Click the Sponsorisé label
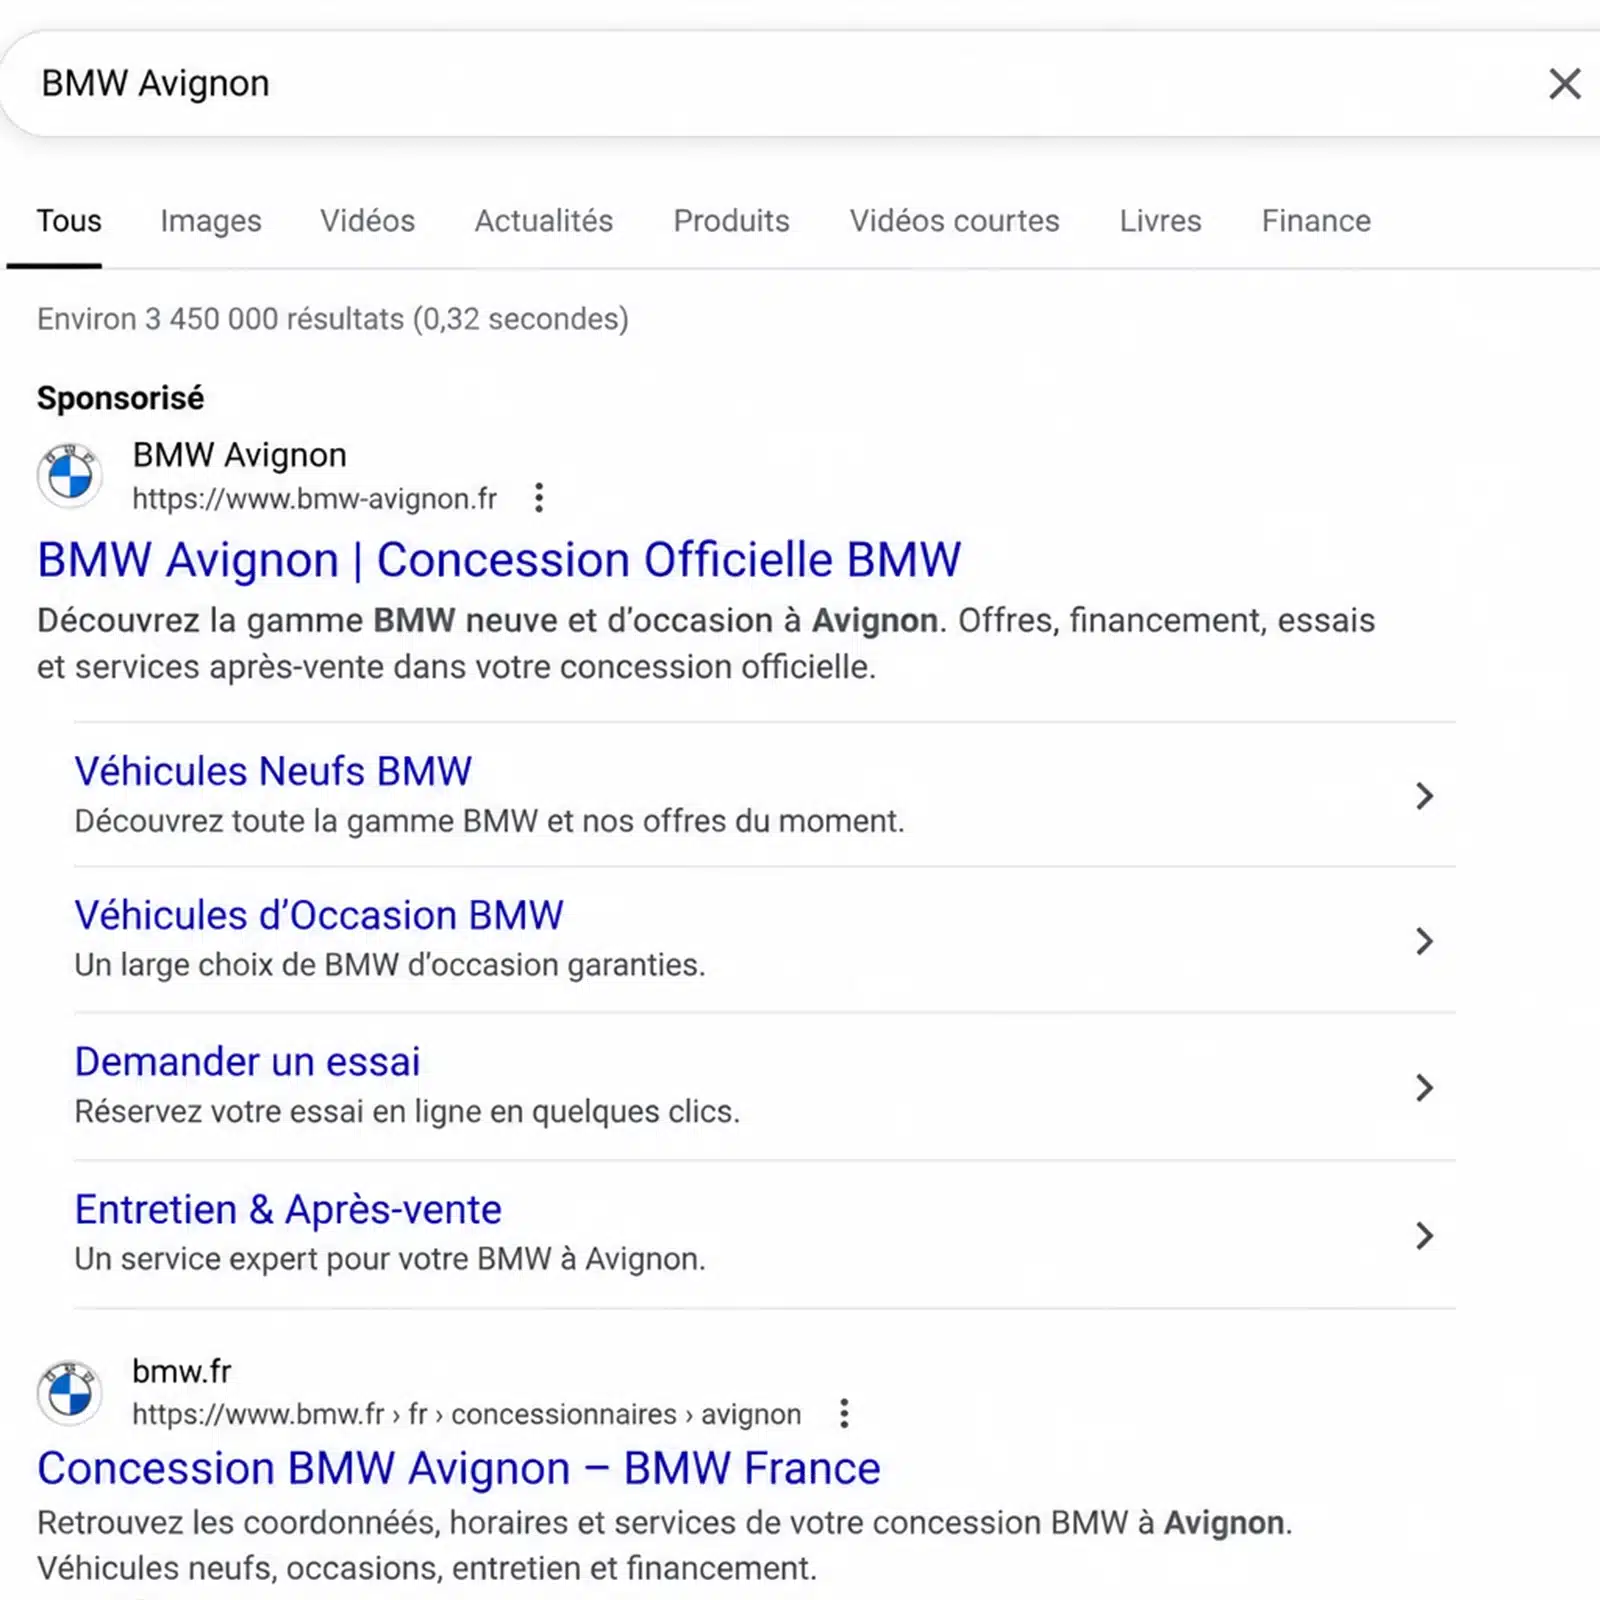1600x1600 pixels. 120,398
